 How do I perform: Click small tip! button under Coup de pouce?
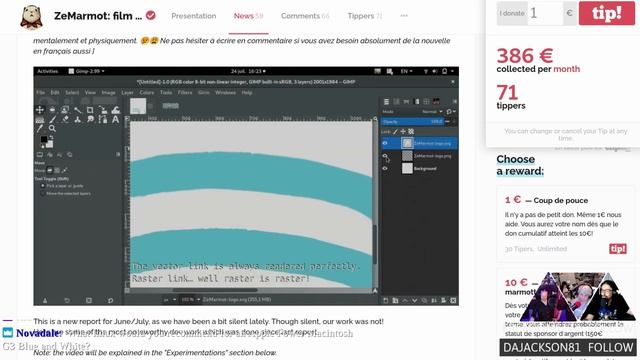coord(618,249)
